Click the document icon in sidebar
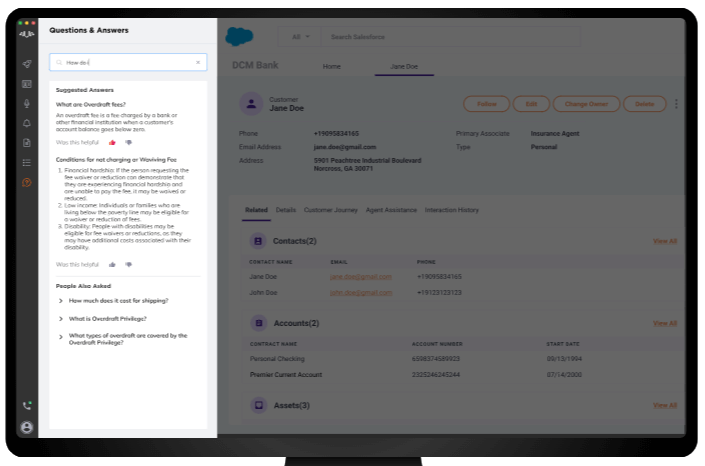This screenshot has height=466, width=705. tap(27, 143)
